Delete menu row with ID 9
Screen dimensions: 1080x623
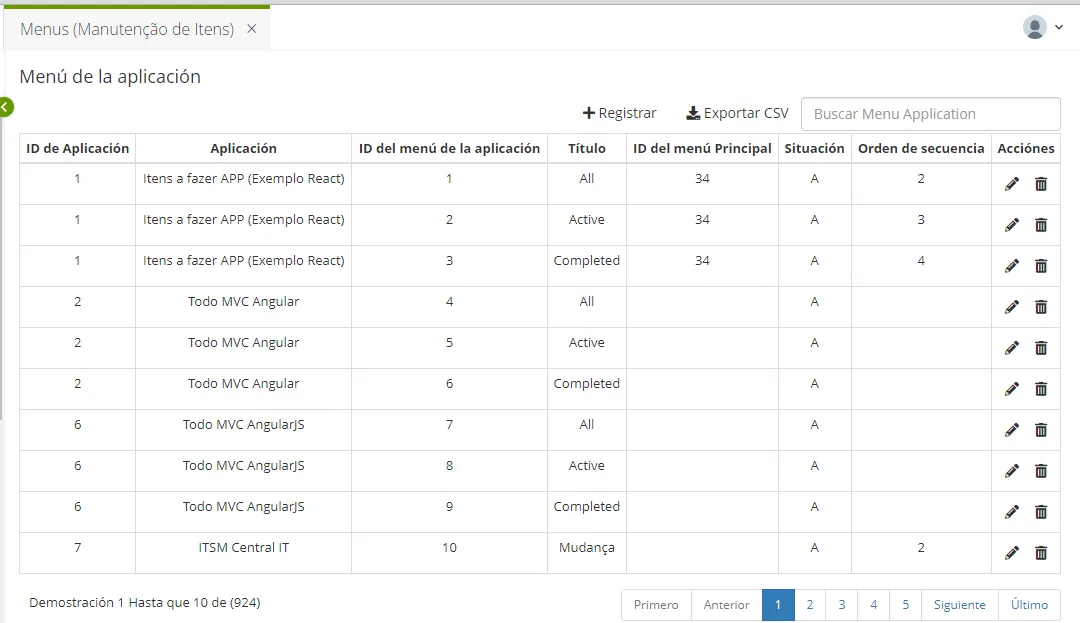point(1041,511)
